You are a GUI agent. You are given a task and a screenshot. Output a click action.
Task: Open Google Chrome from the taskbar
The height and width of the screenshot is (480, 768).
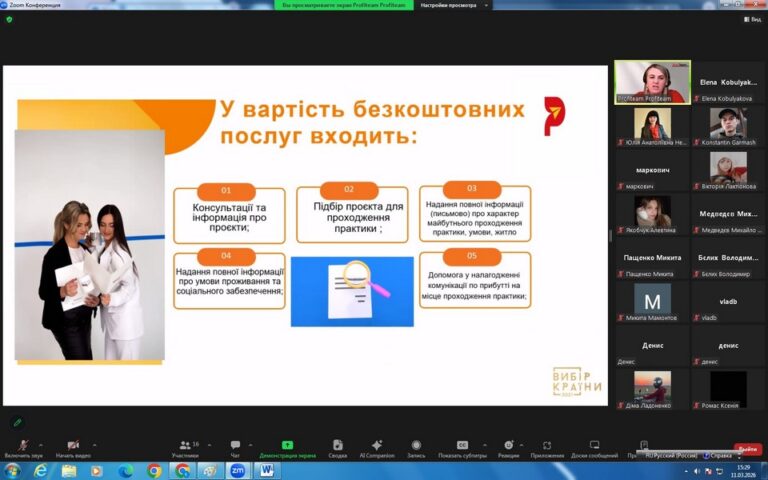pos(154,470)
